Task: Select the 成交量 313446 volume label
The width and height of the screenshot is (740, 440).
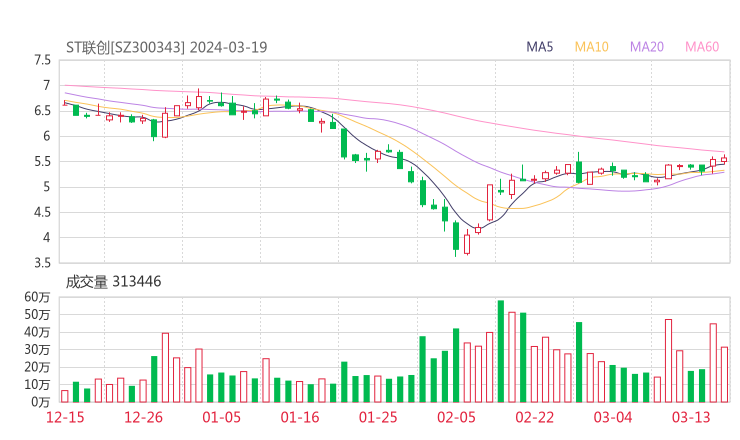Action: [114, 282]
